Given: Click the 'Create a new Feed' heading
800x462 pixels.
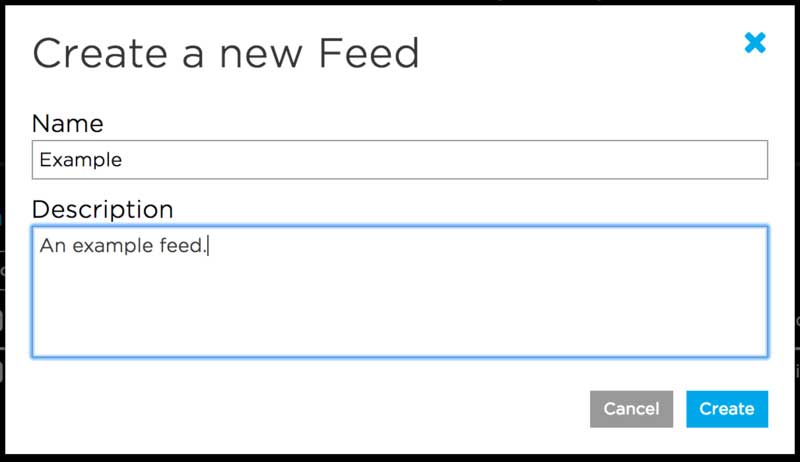Looking at the screenshot, I should (226, 53).
